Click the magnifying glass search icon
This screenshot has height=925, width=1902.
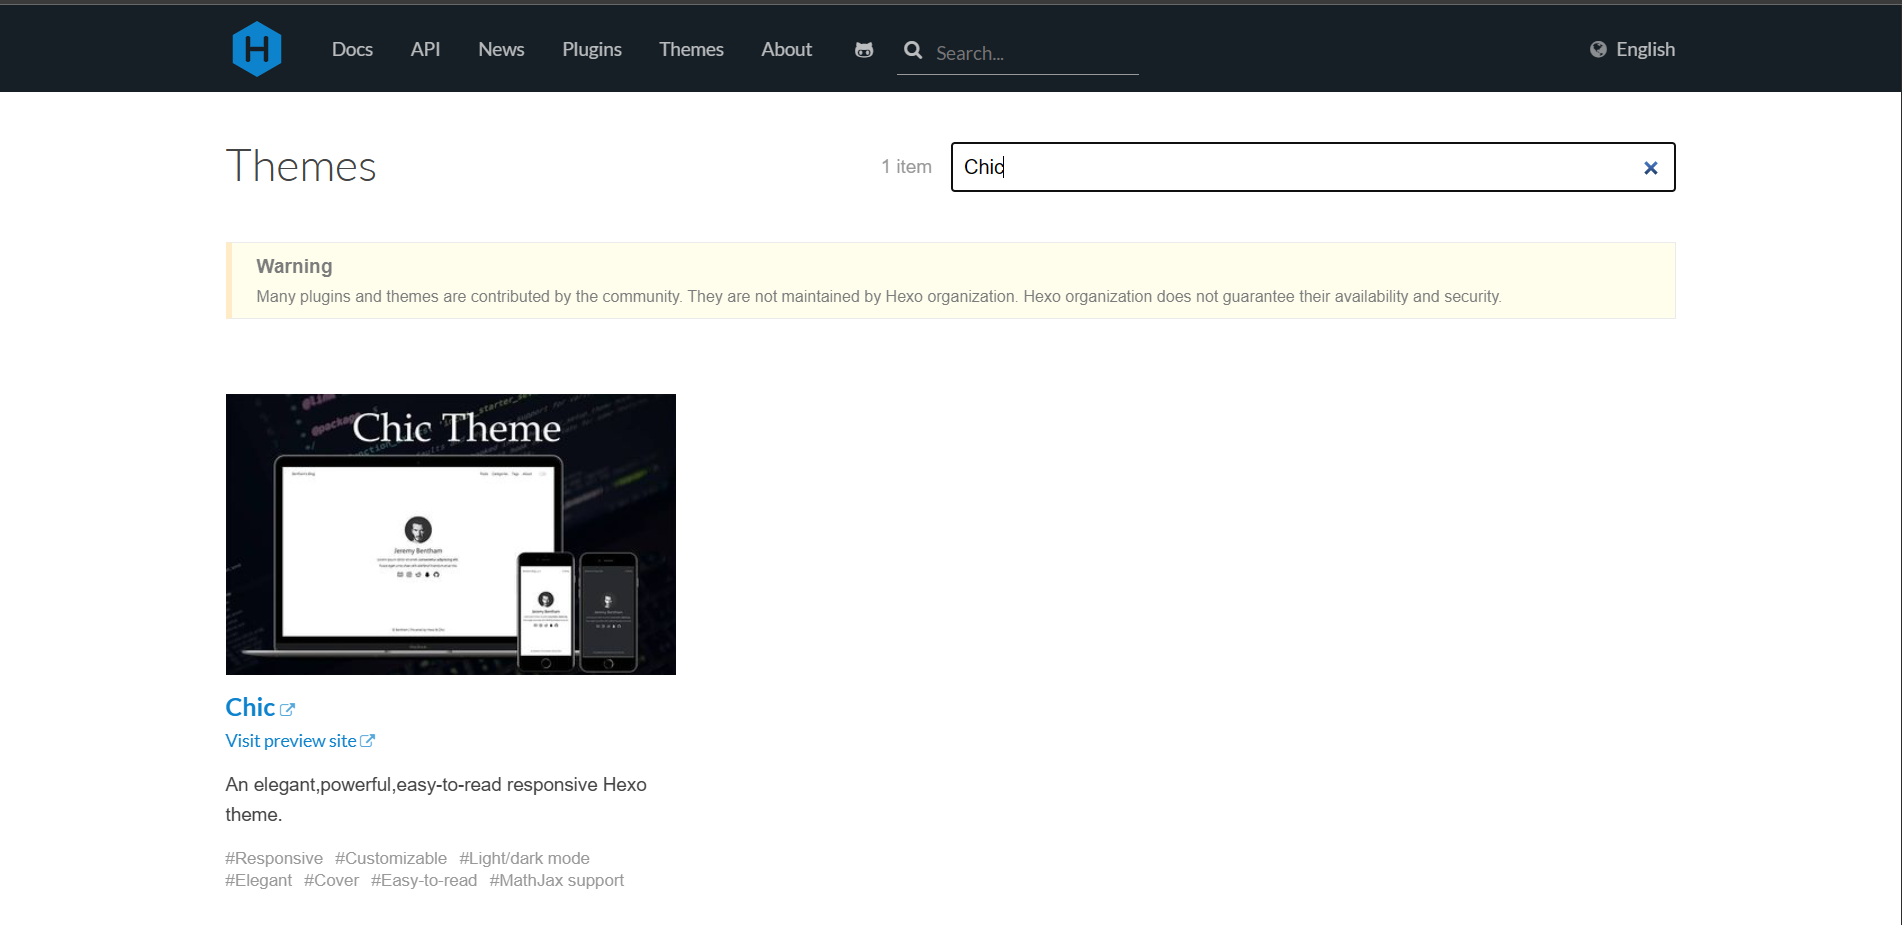(x=913, y=50)
